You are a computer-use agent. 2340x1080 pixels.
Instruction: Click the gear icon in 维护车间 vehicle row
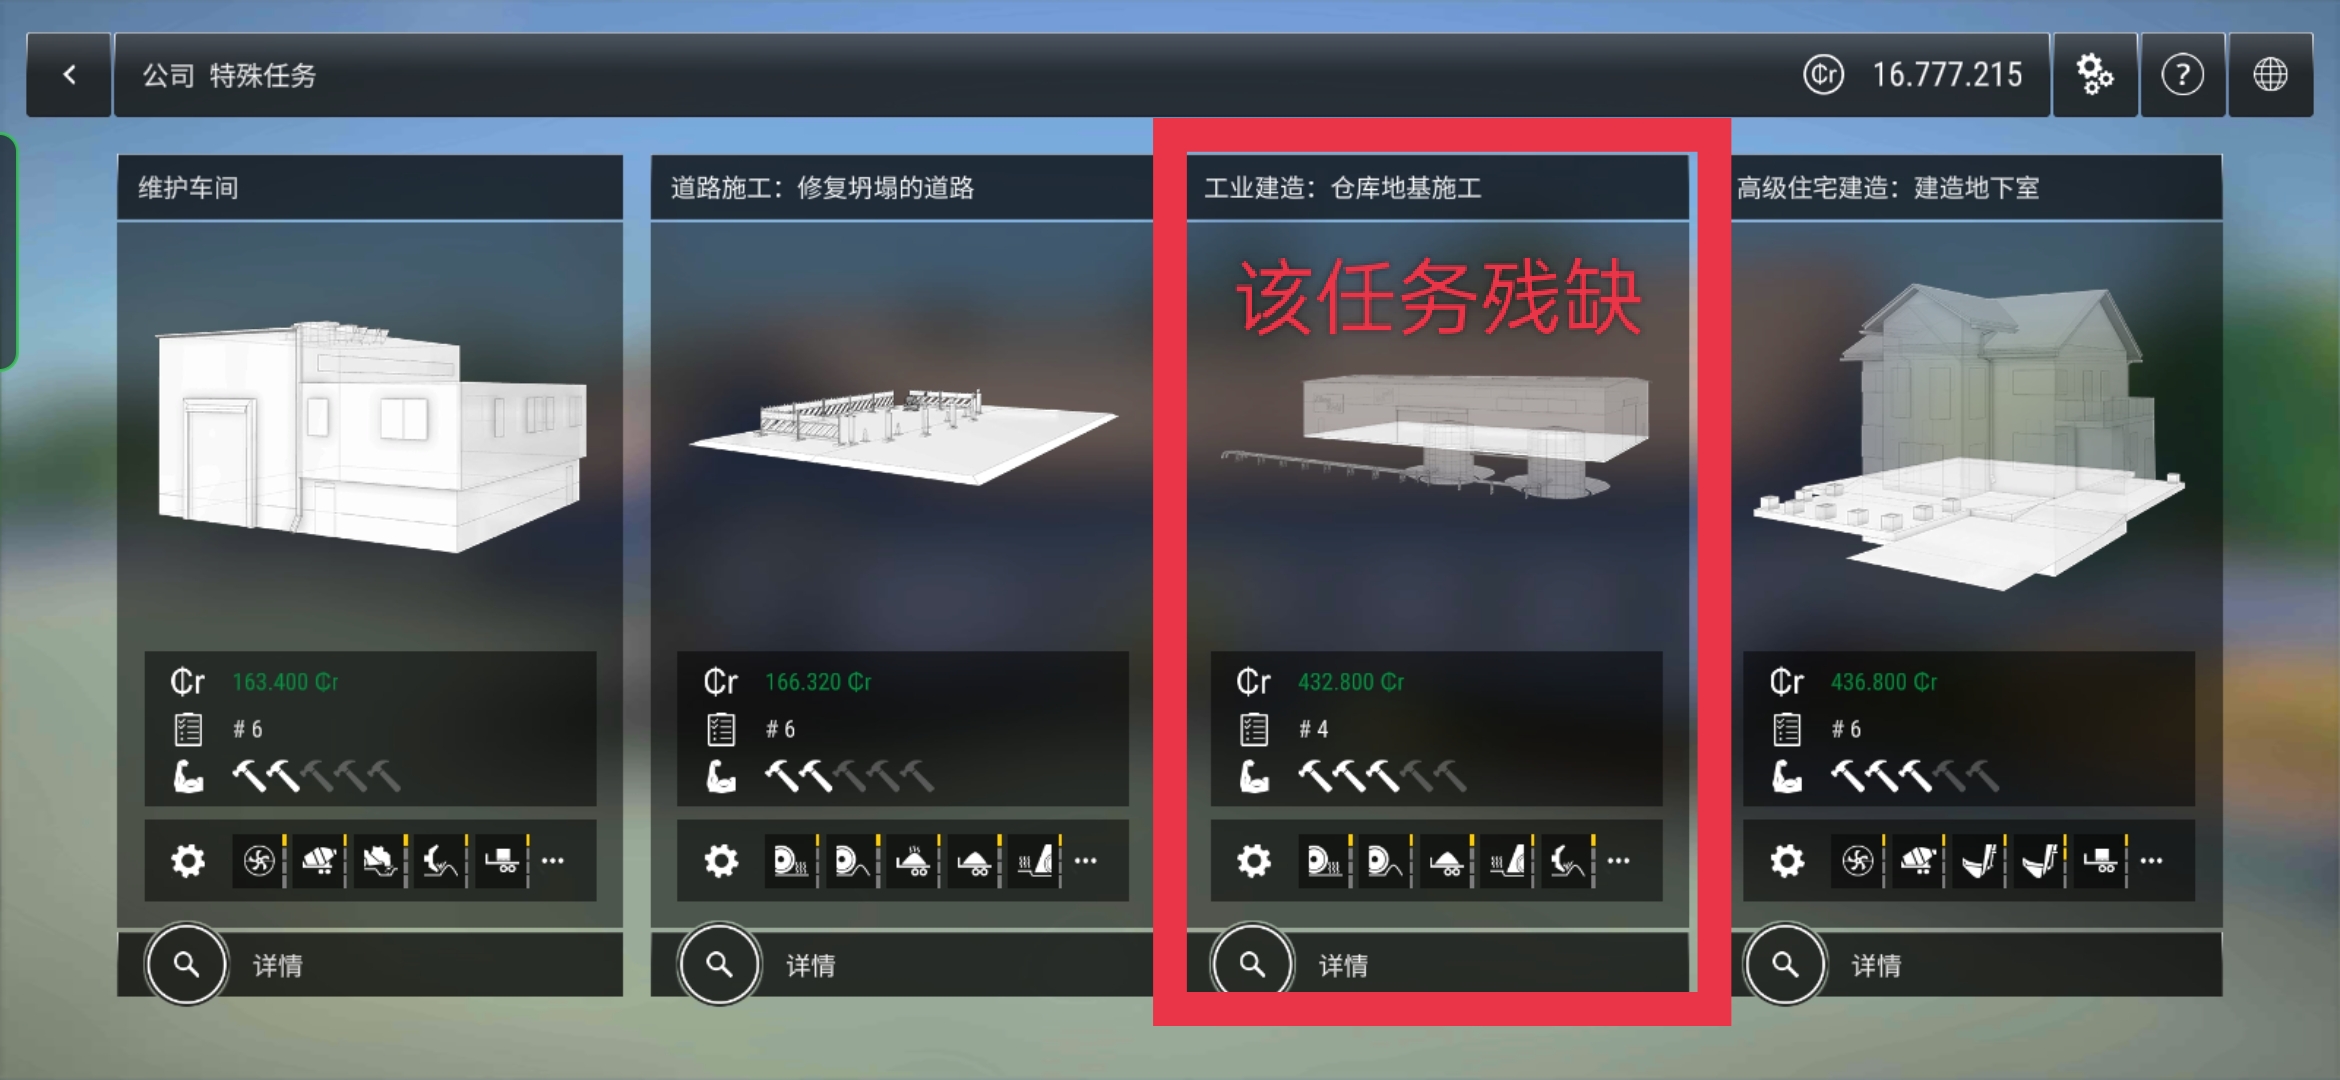[x=188, y=860]
